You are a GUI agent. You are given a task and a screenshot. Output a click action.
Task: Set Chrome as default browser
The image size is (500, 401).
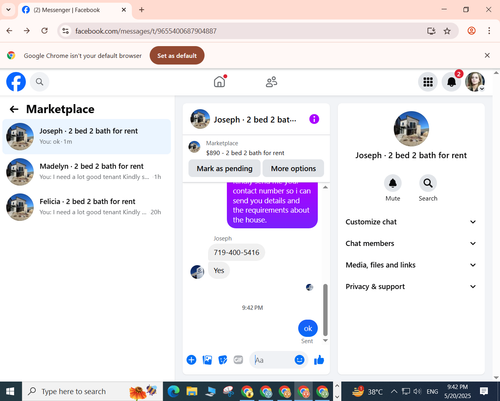click(x=177, y=56)
